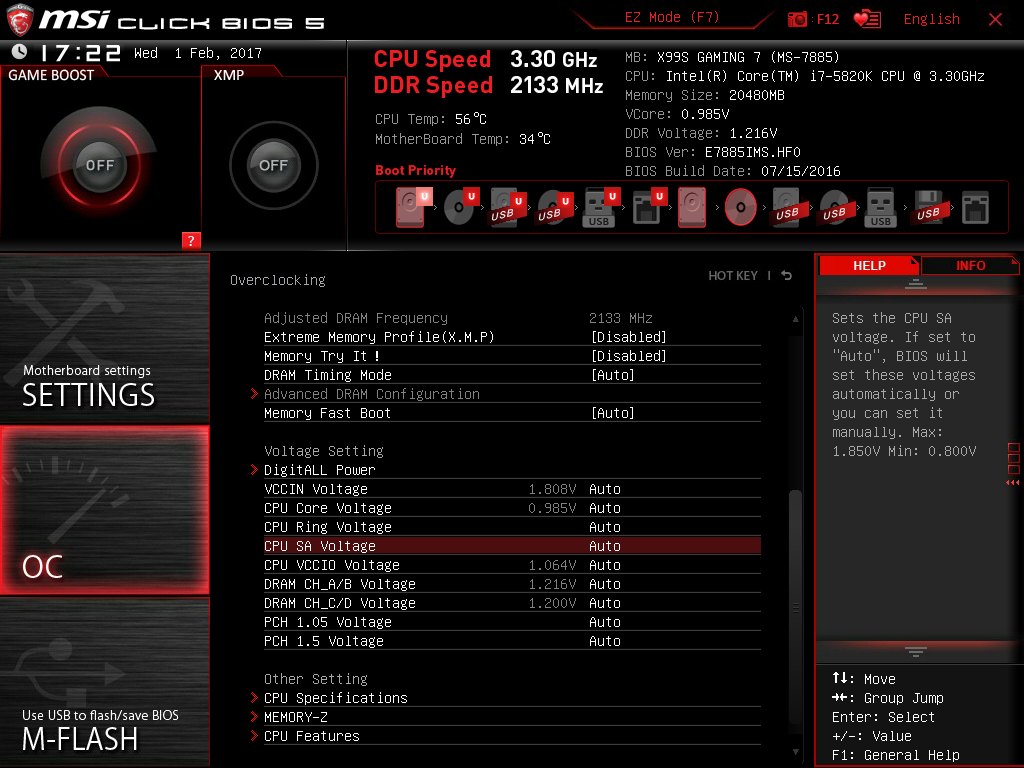Toggle the XMP button on

[x=273, y=165]
